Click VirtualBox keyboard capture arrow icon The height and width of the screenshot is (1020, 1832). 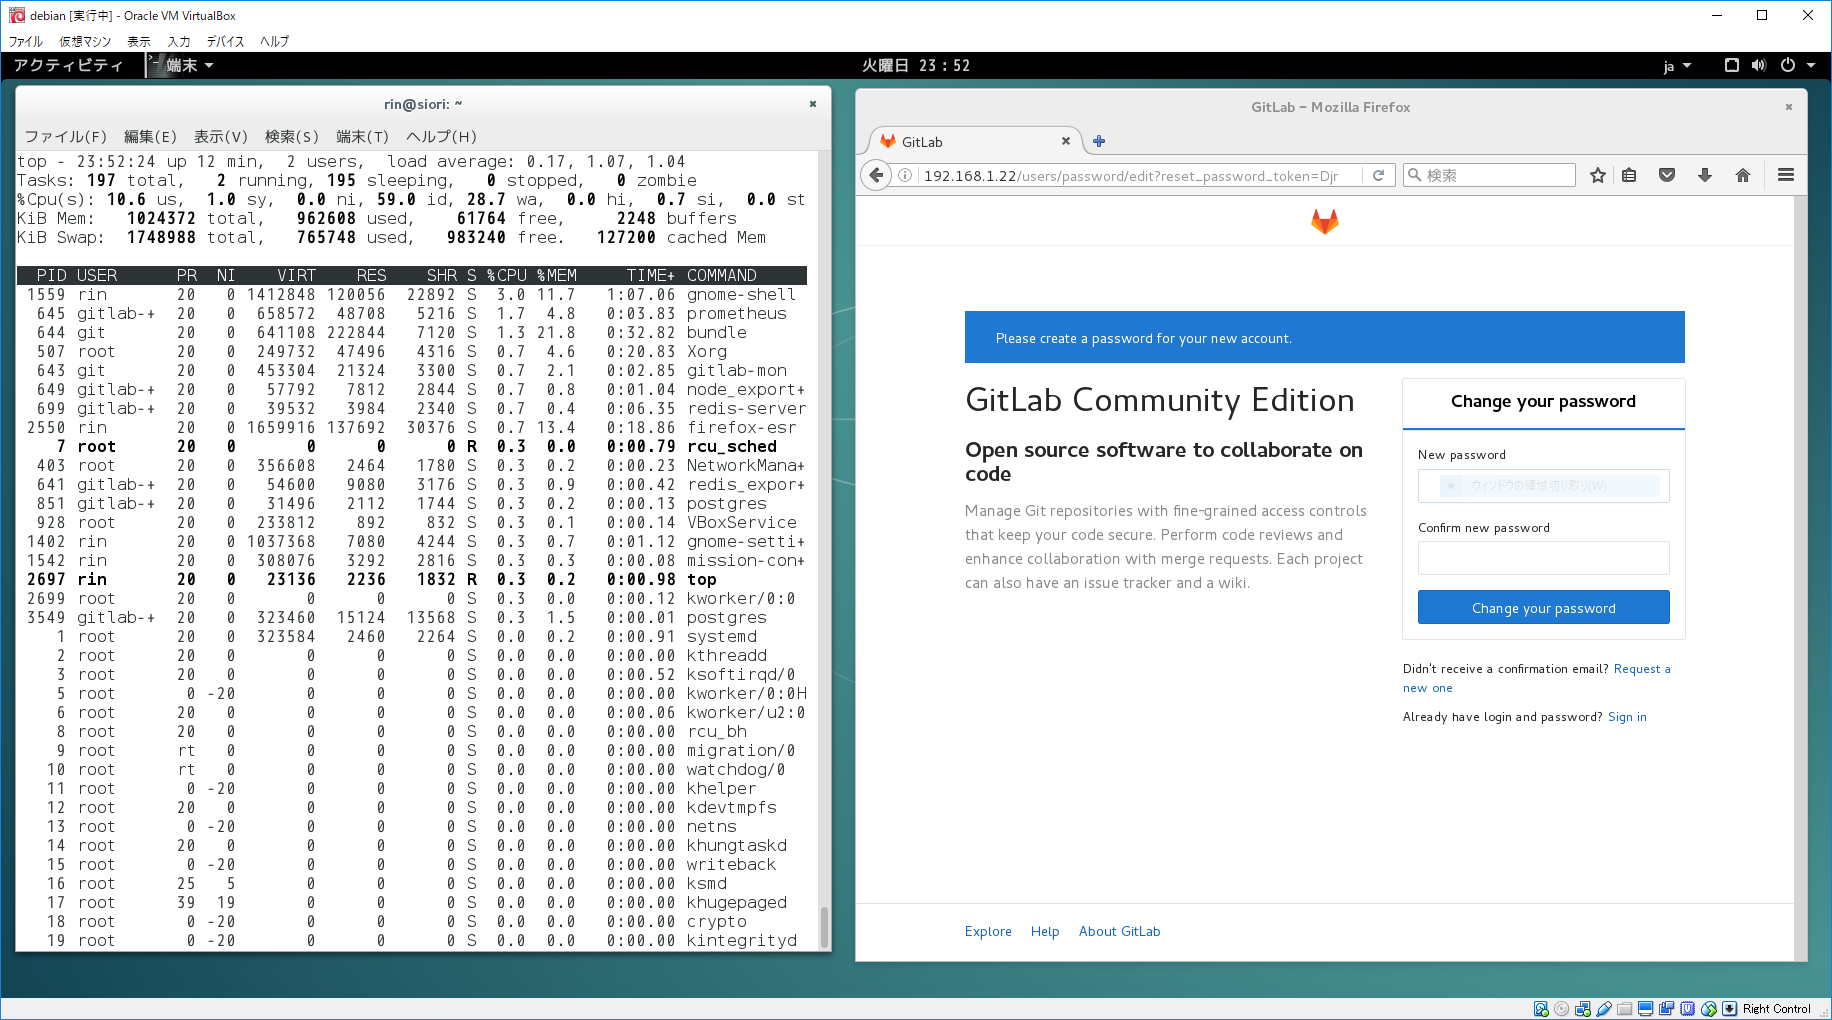(1729, 1009)
